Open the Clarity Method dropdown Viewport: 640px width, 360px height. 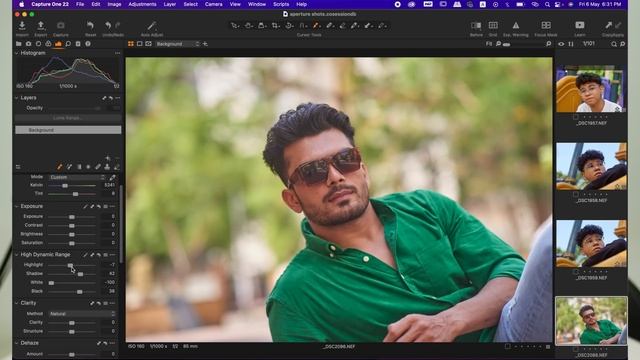[82, 313]
